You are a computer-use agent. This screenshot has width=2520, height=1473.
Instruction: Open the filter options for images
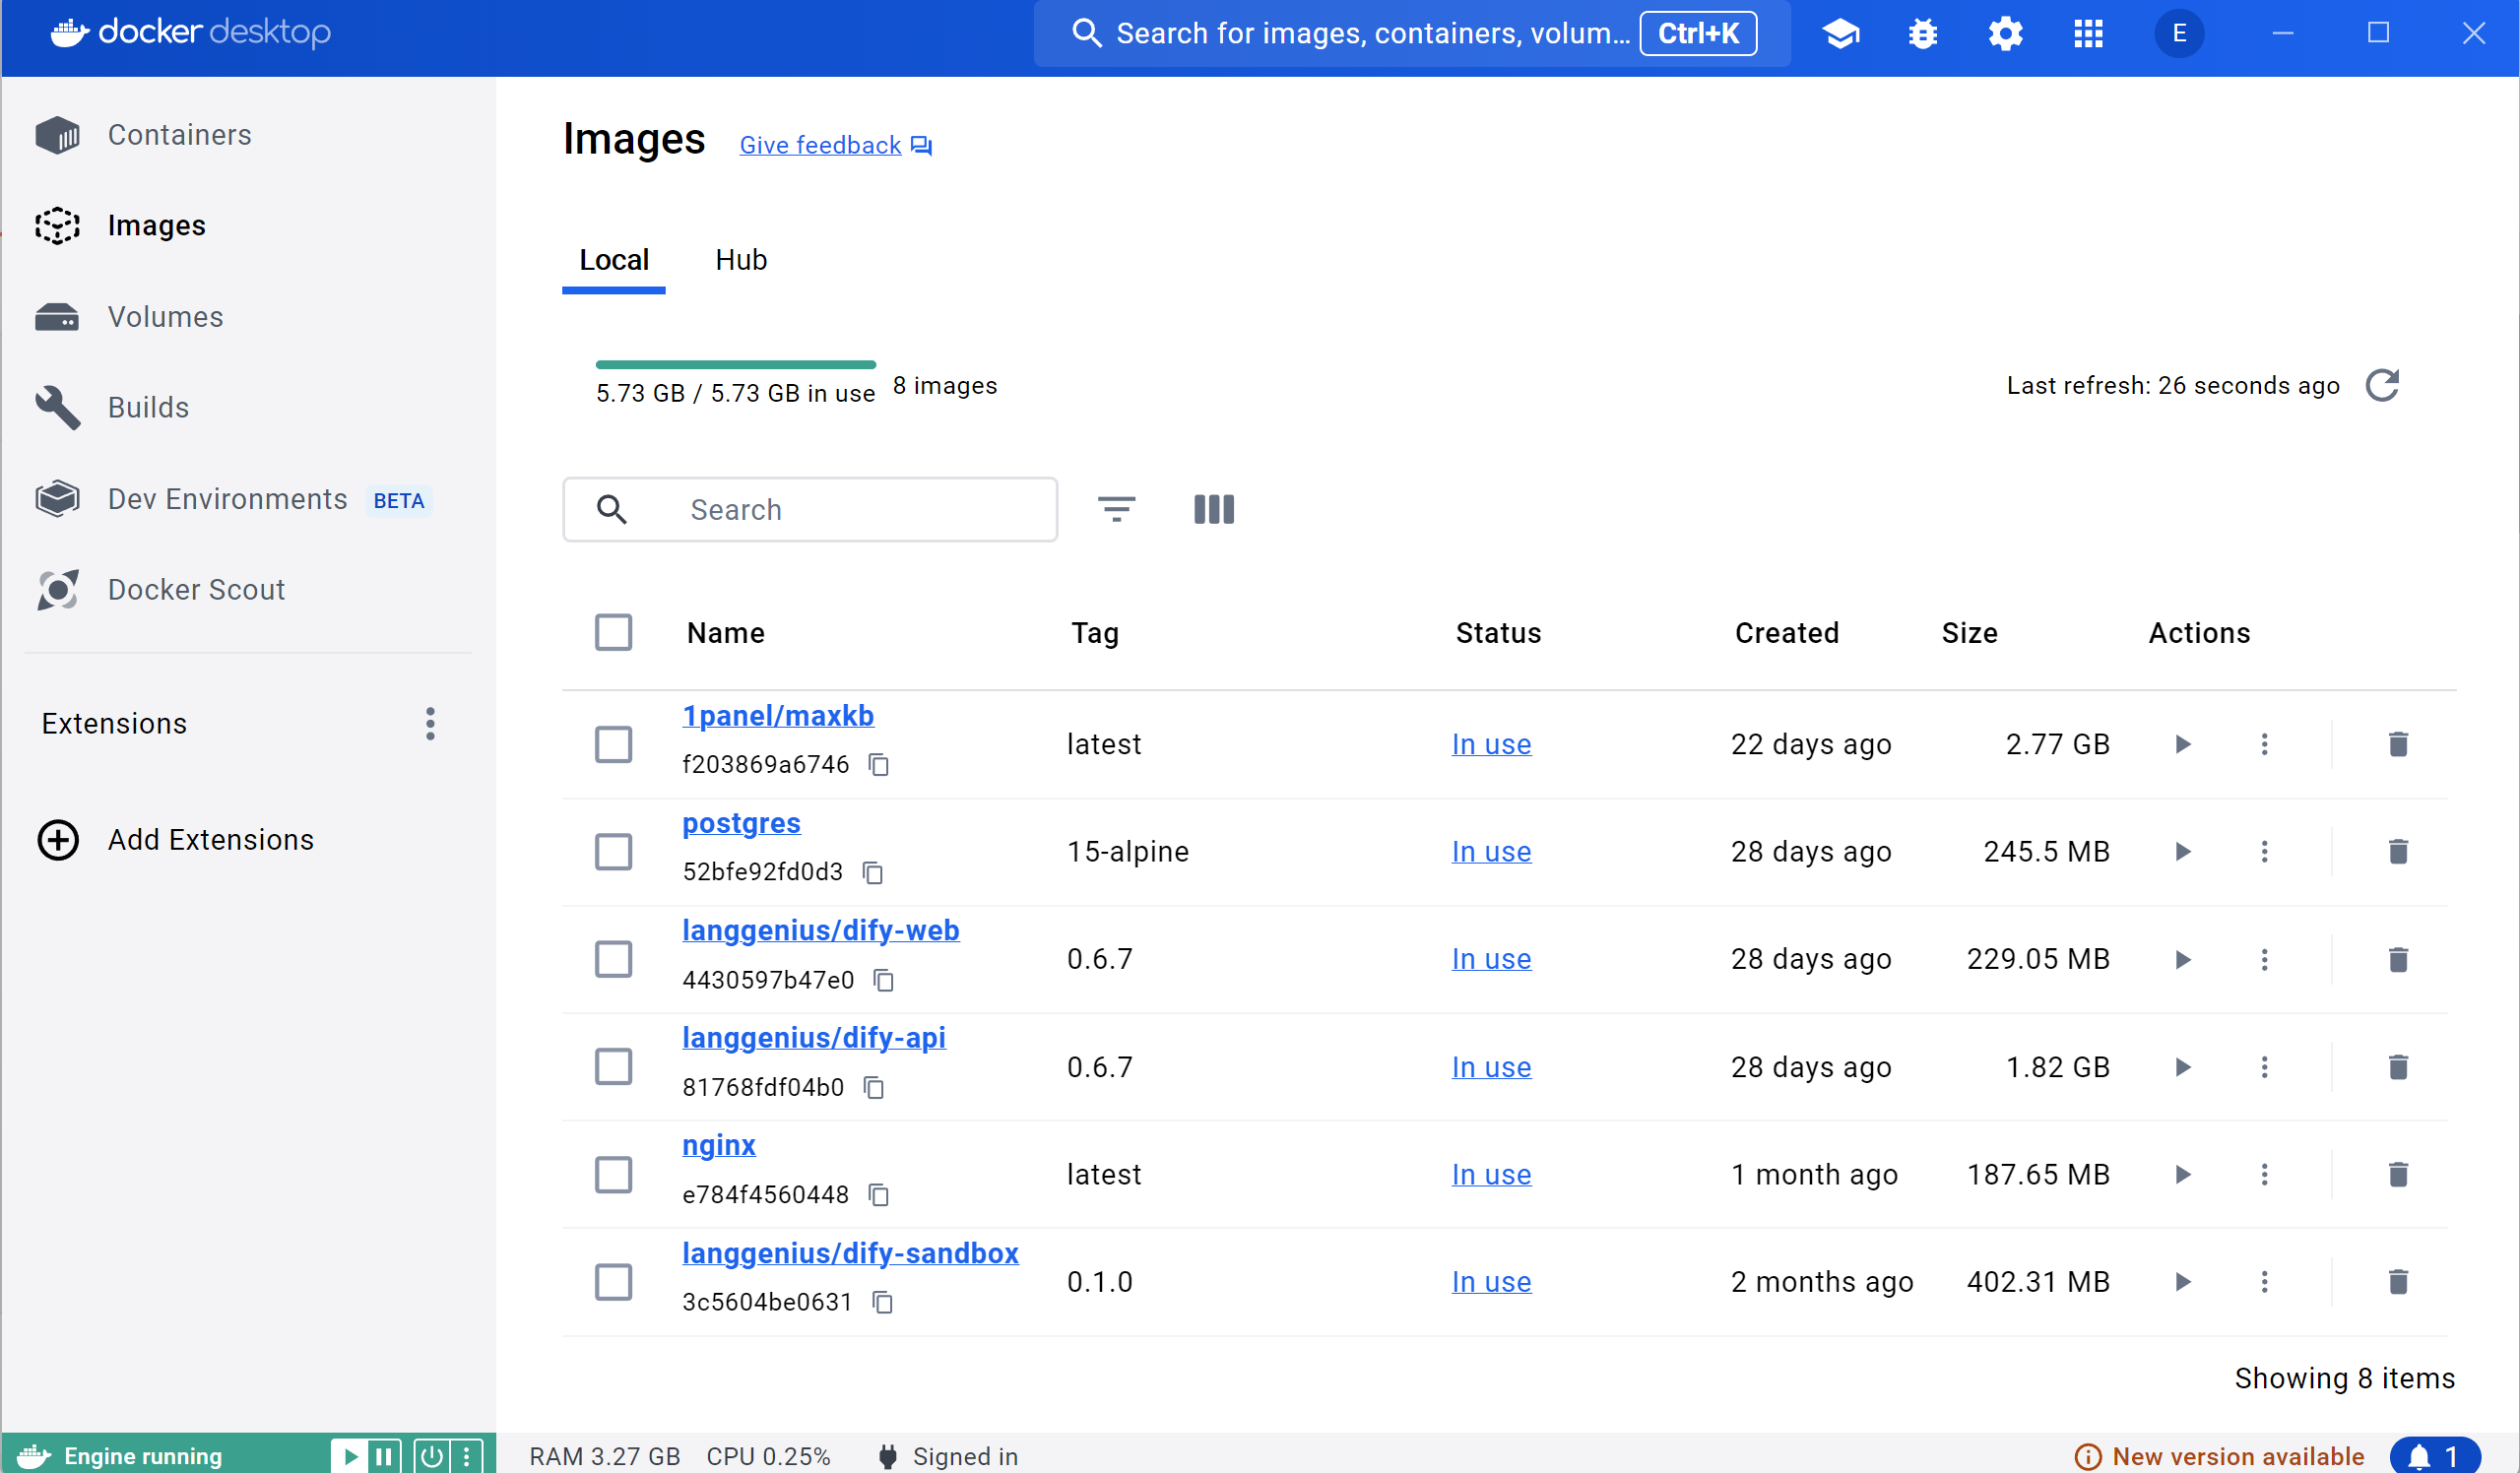pyautogui.click(x=1116, y=509)
